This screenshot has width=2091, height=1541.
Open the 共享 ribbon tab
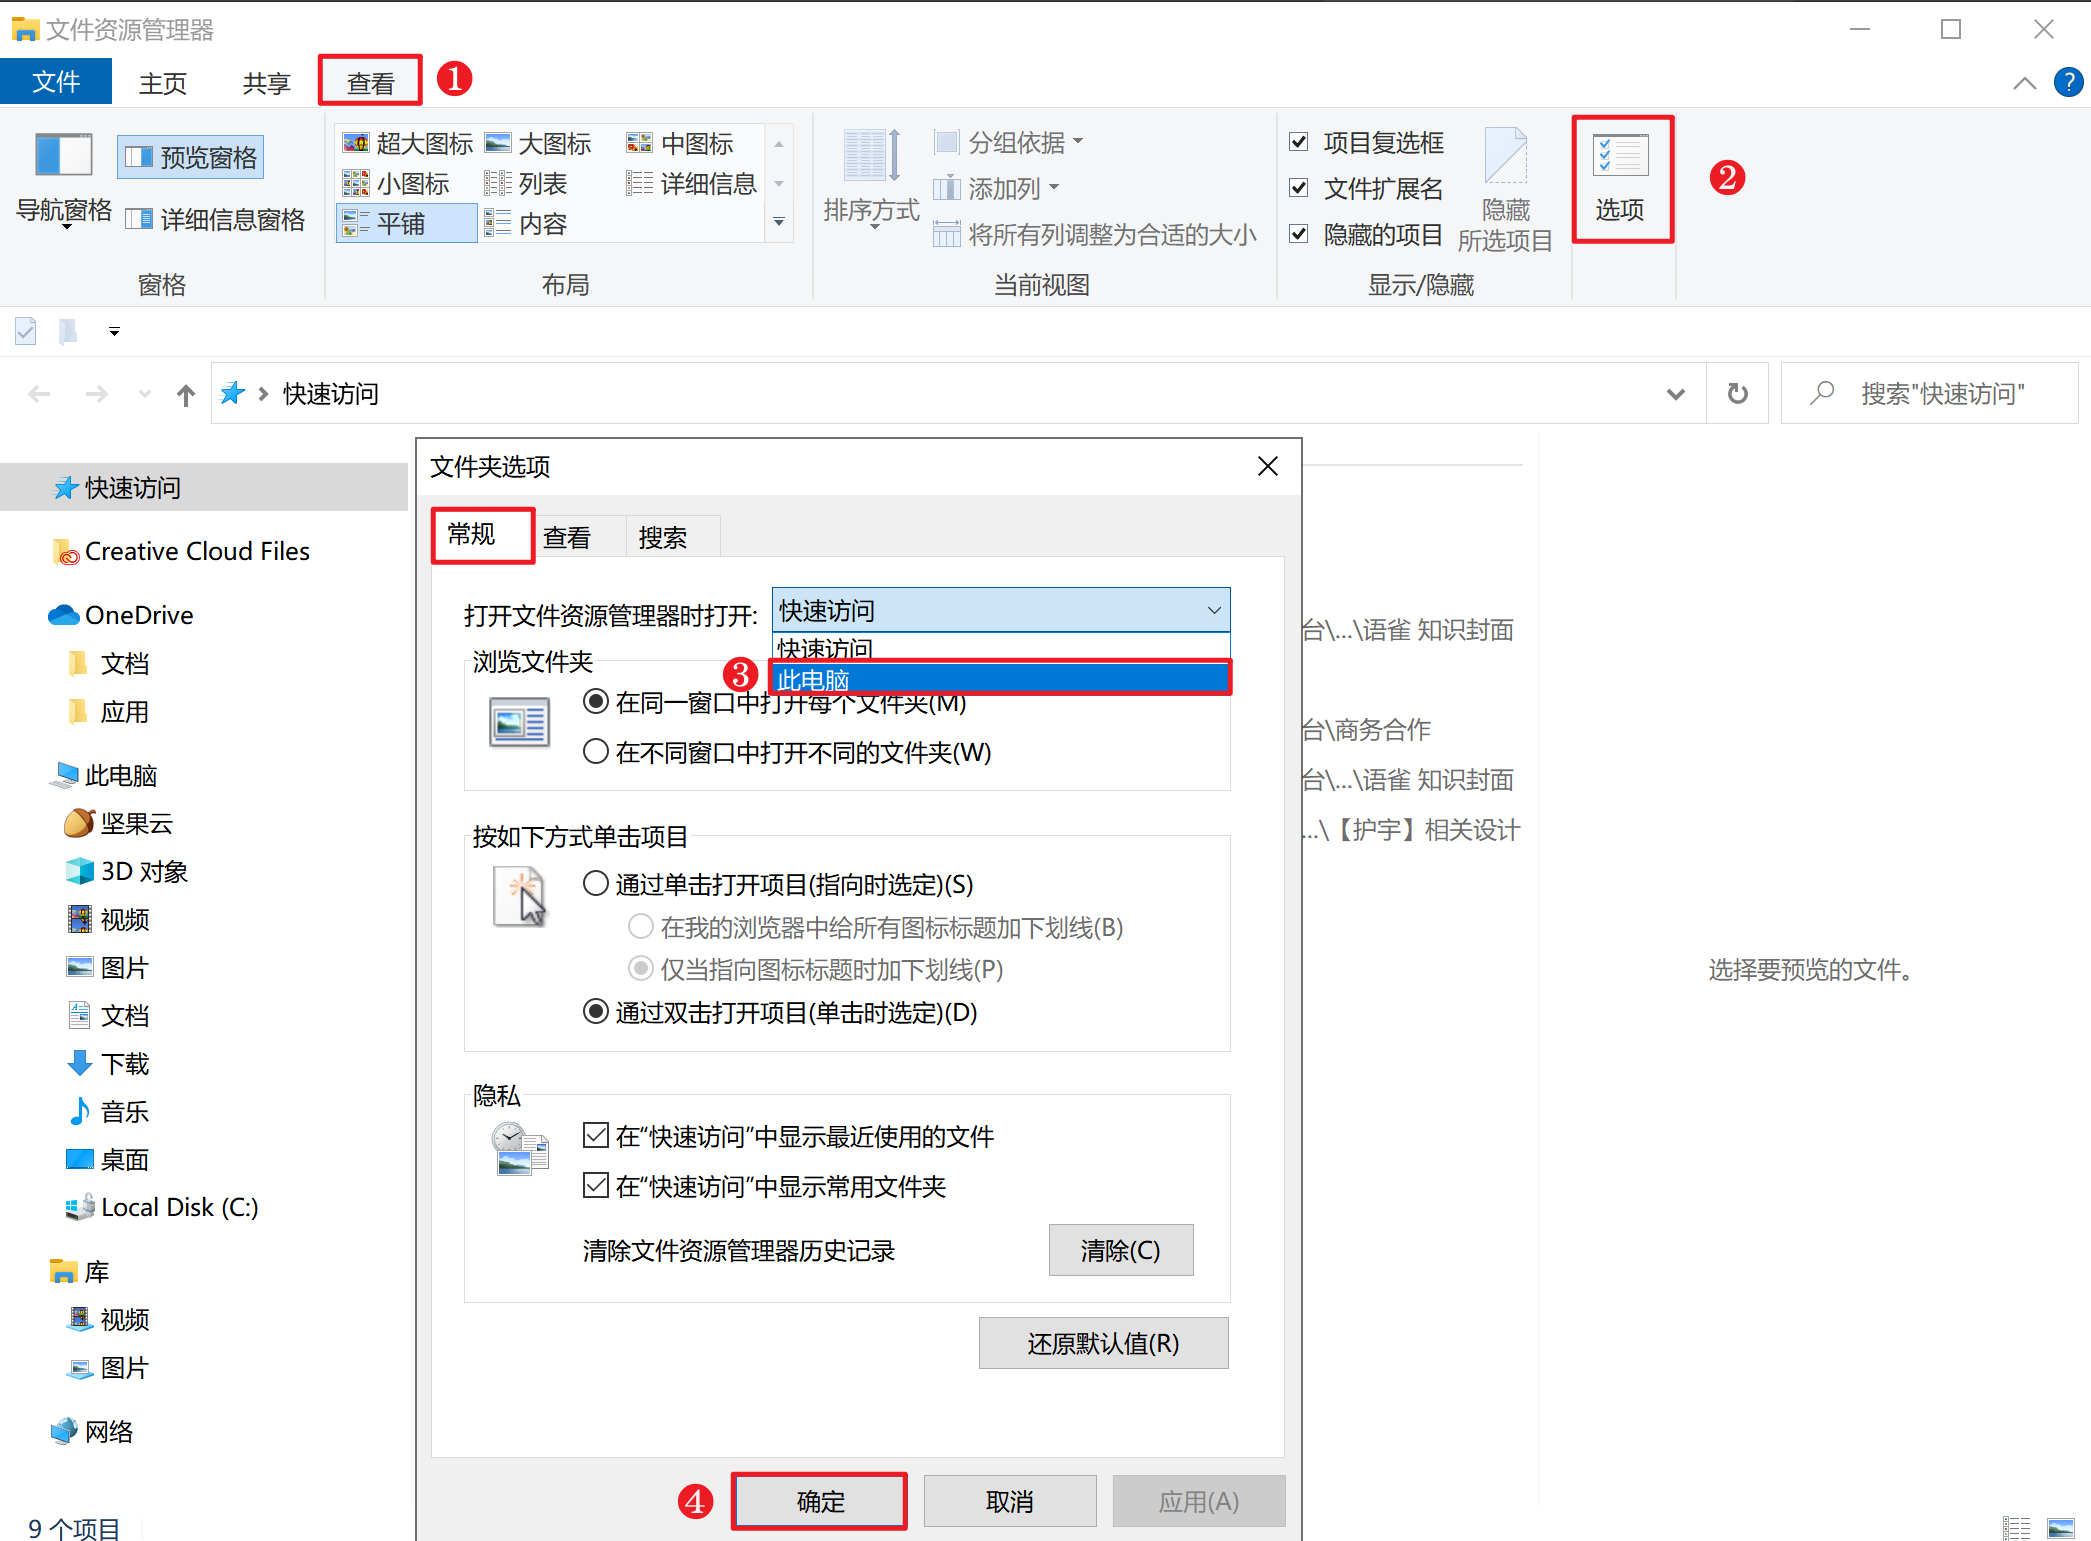[x=266, y=83]
